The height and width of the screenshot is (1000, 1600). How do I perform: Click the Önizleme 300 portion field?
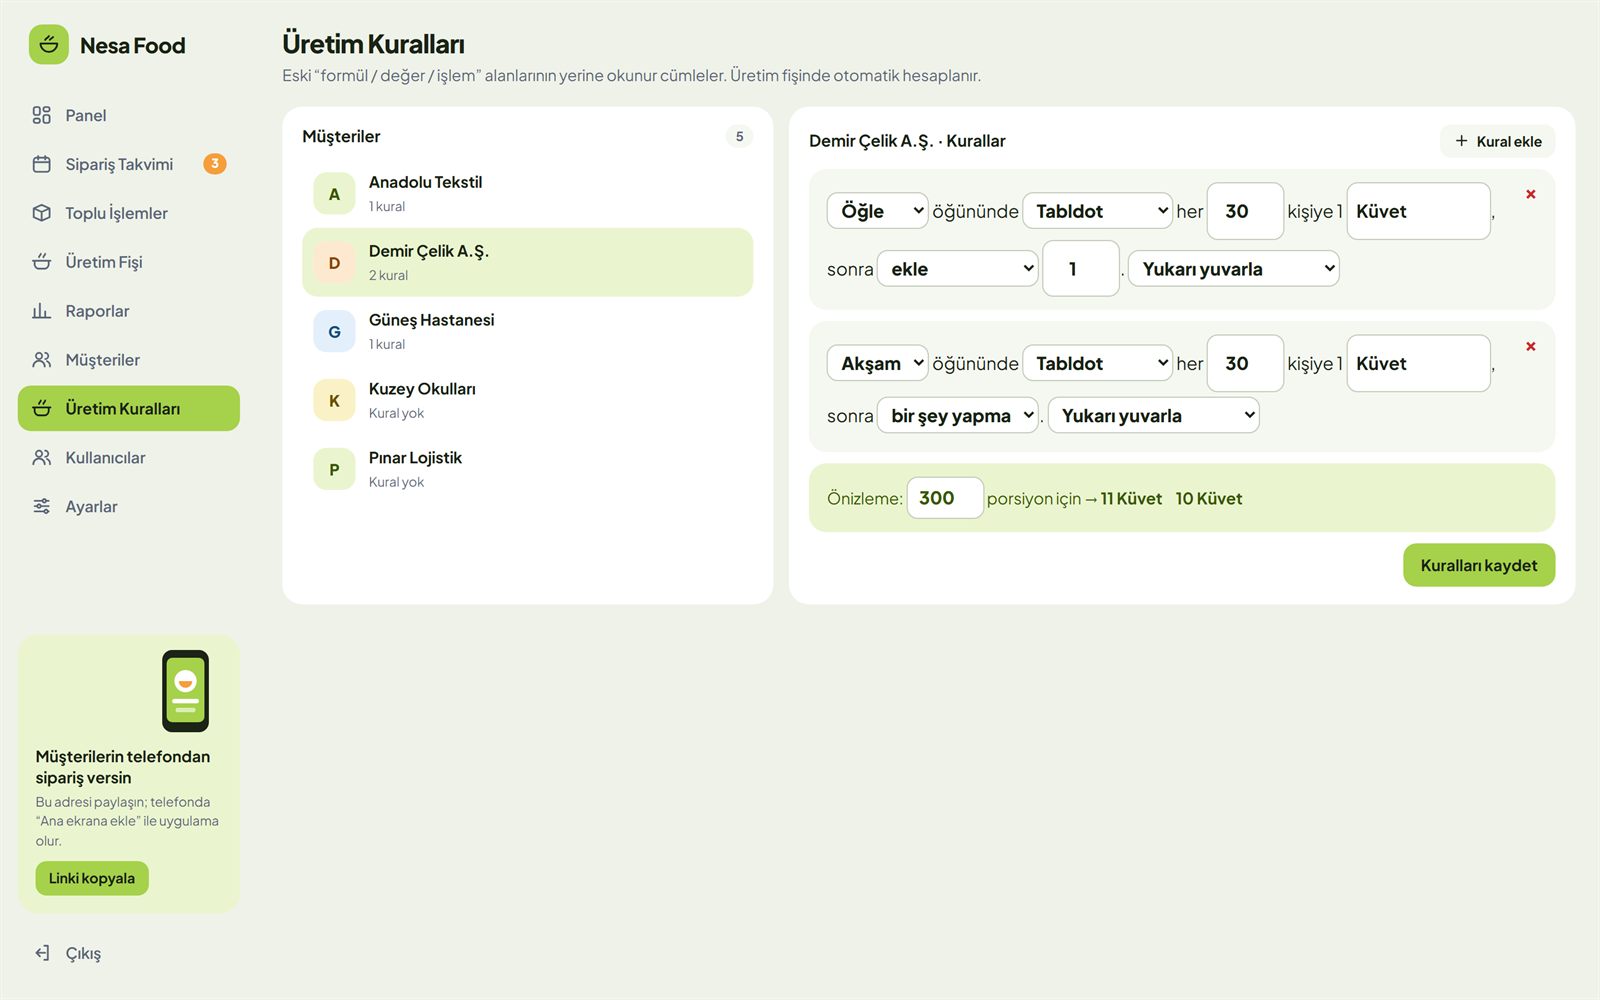click(x=945, y=498)
